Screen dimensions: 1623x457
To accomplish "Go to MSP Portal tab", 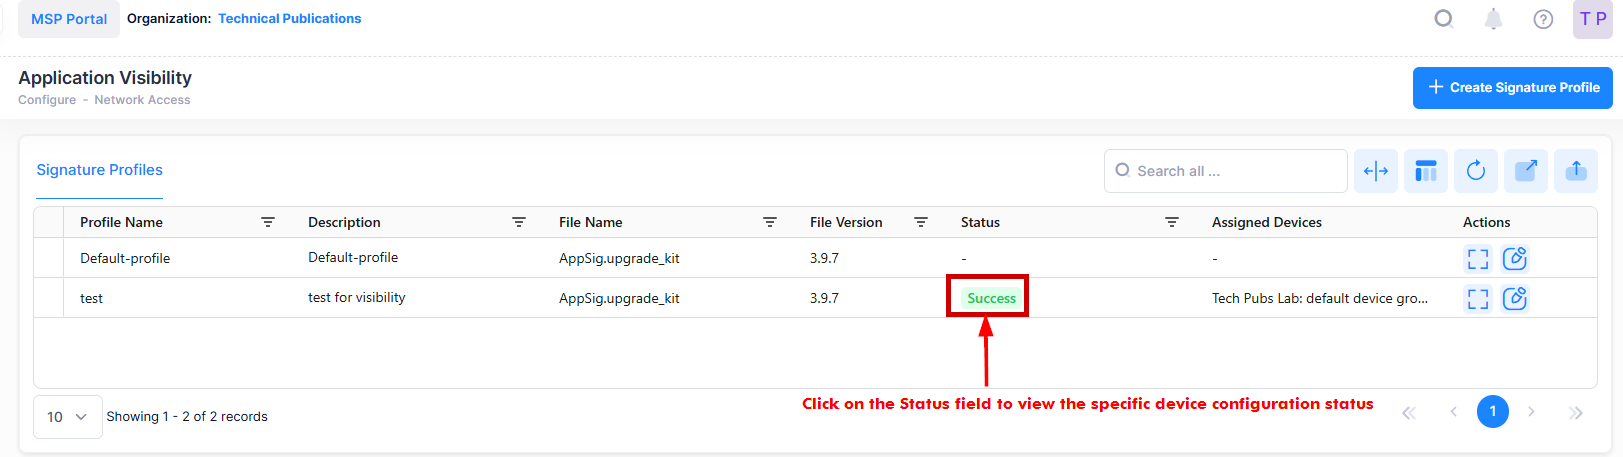I will [69, 19].
